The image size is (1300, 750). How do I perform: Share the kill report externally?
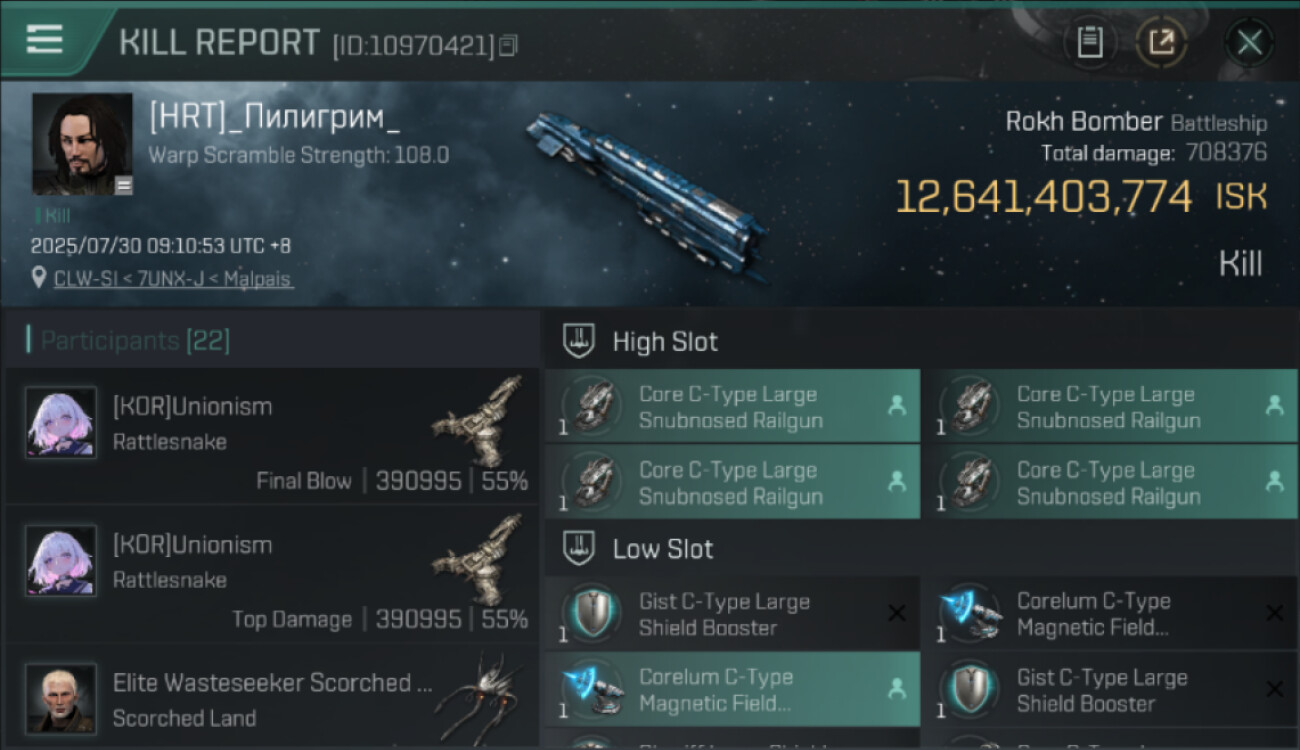(1161, 42)
